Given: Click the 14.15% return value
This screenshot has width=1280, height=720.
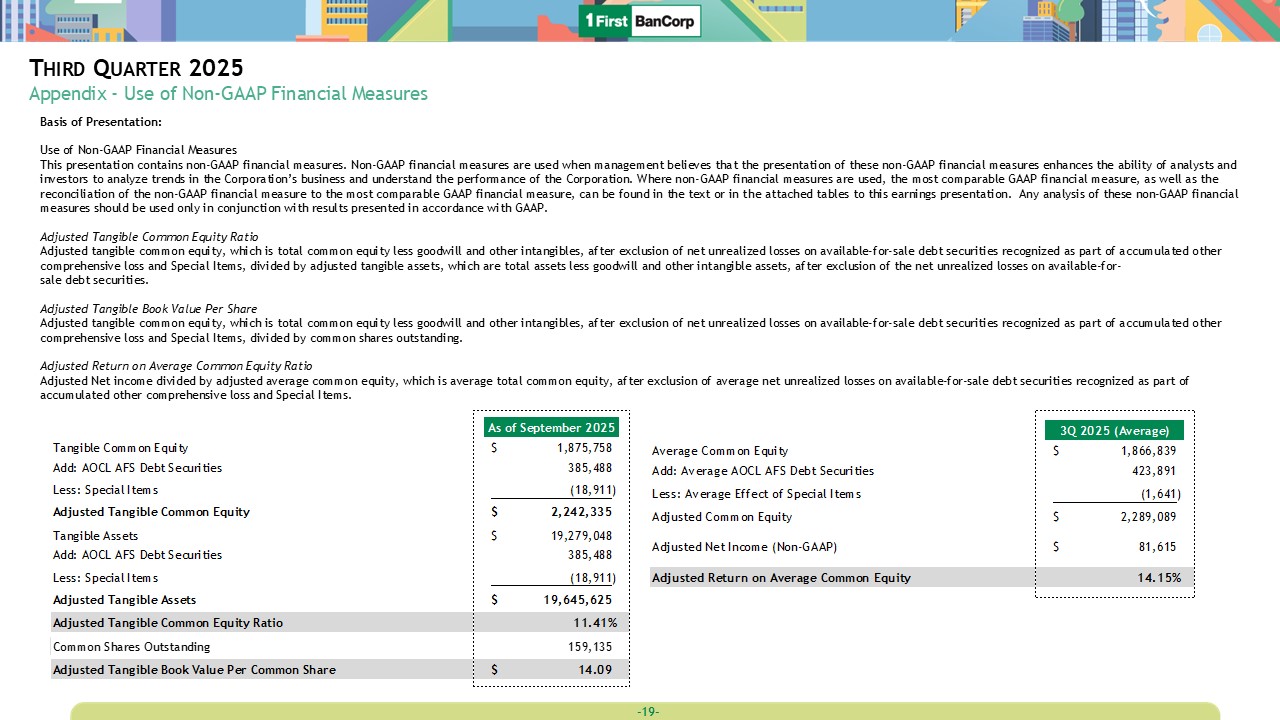Looking at the screenshot, I should coord(1157,577).
